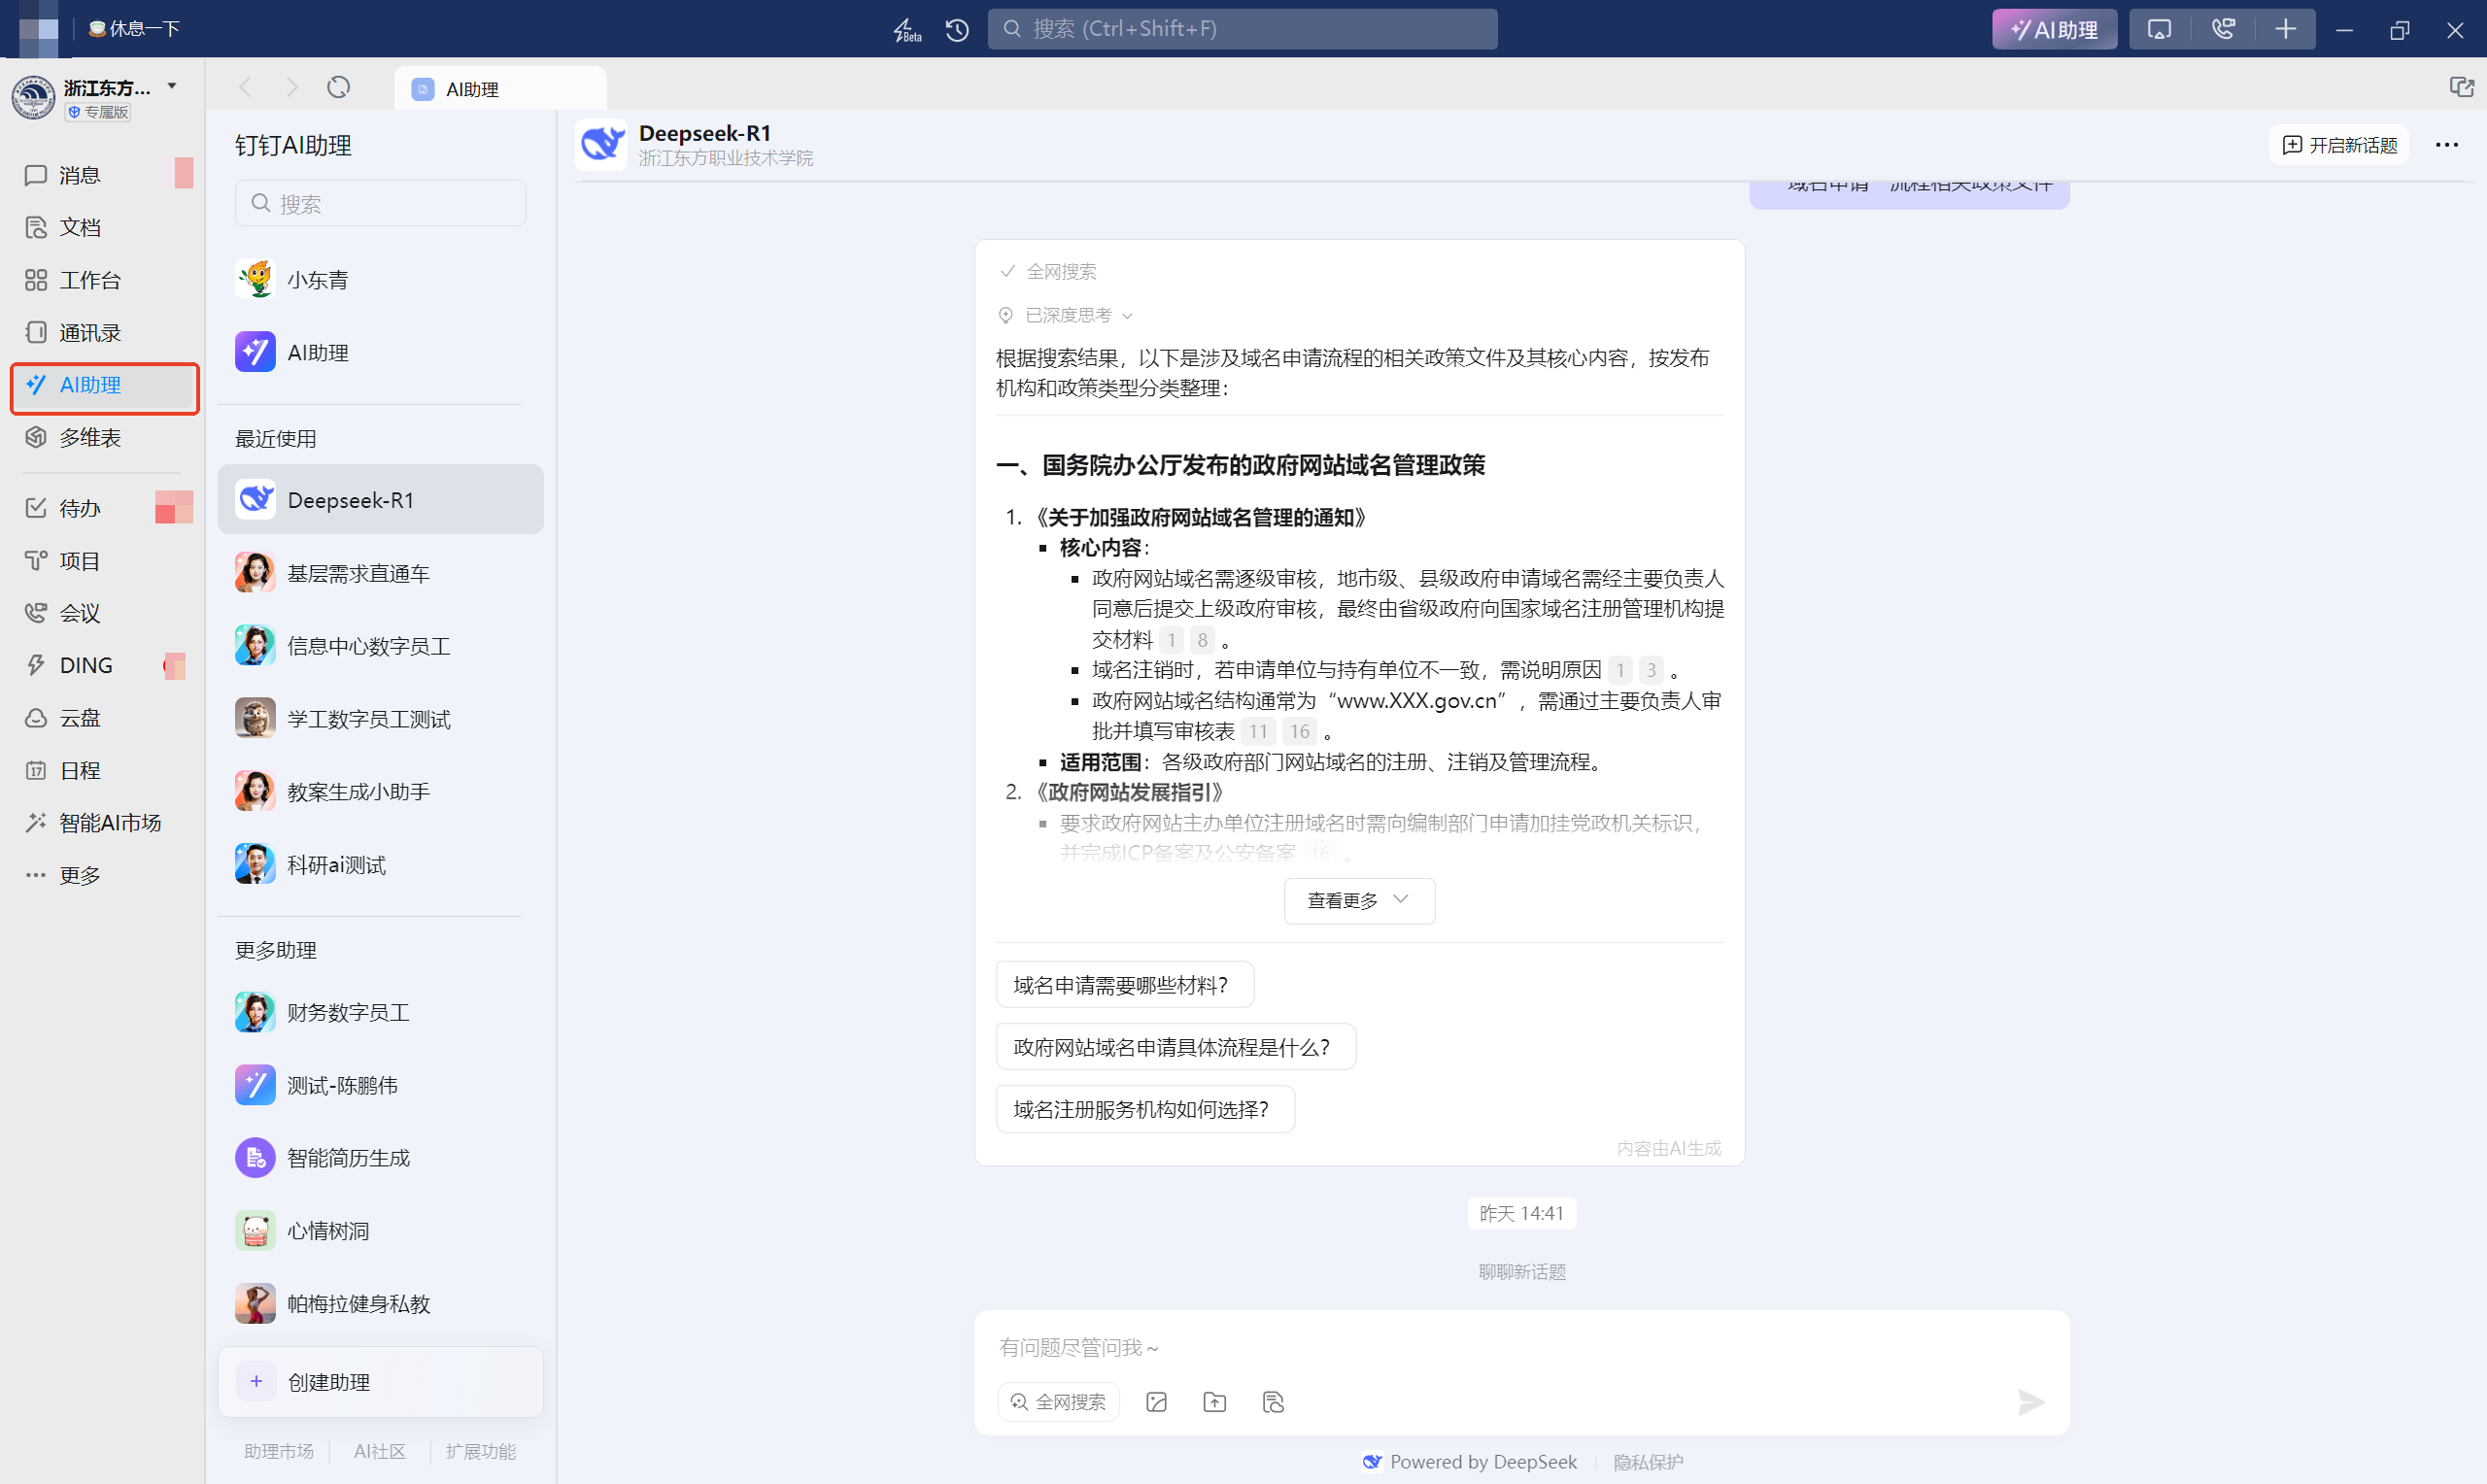The height and width of the screenshot is (1484, 2487).
Task: Open the three-dot more options menu
Action: tap(2446, 145)
